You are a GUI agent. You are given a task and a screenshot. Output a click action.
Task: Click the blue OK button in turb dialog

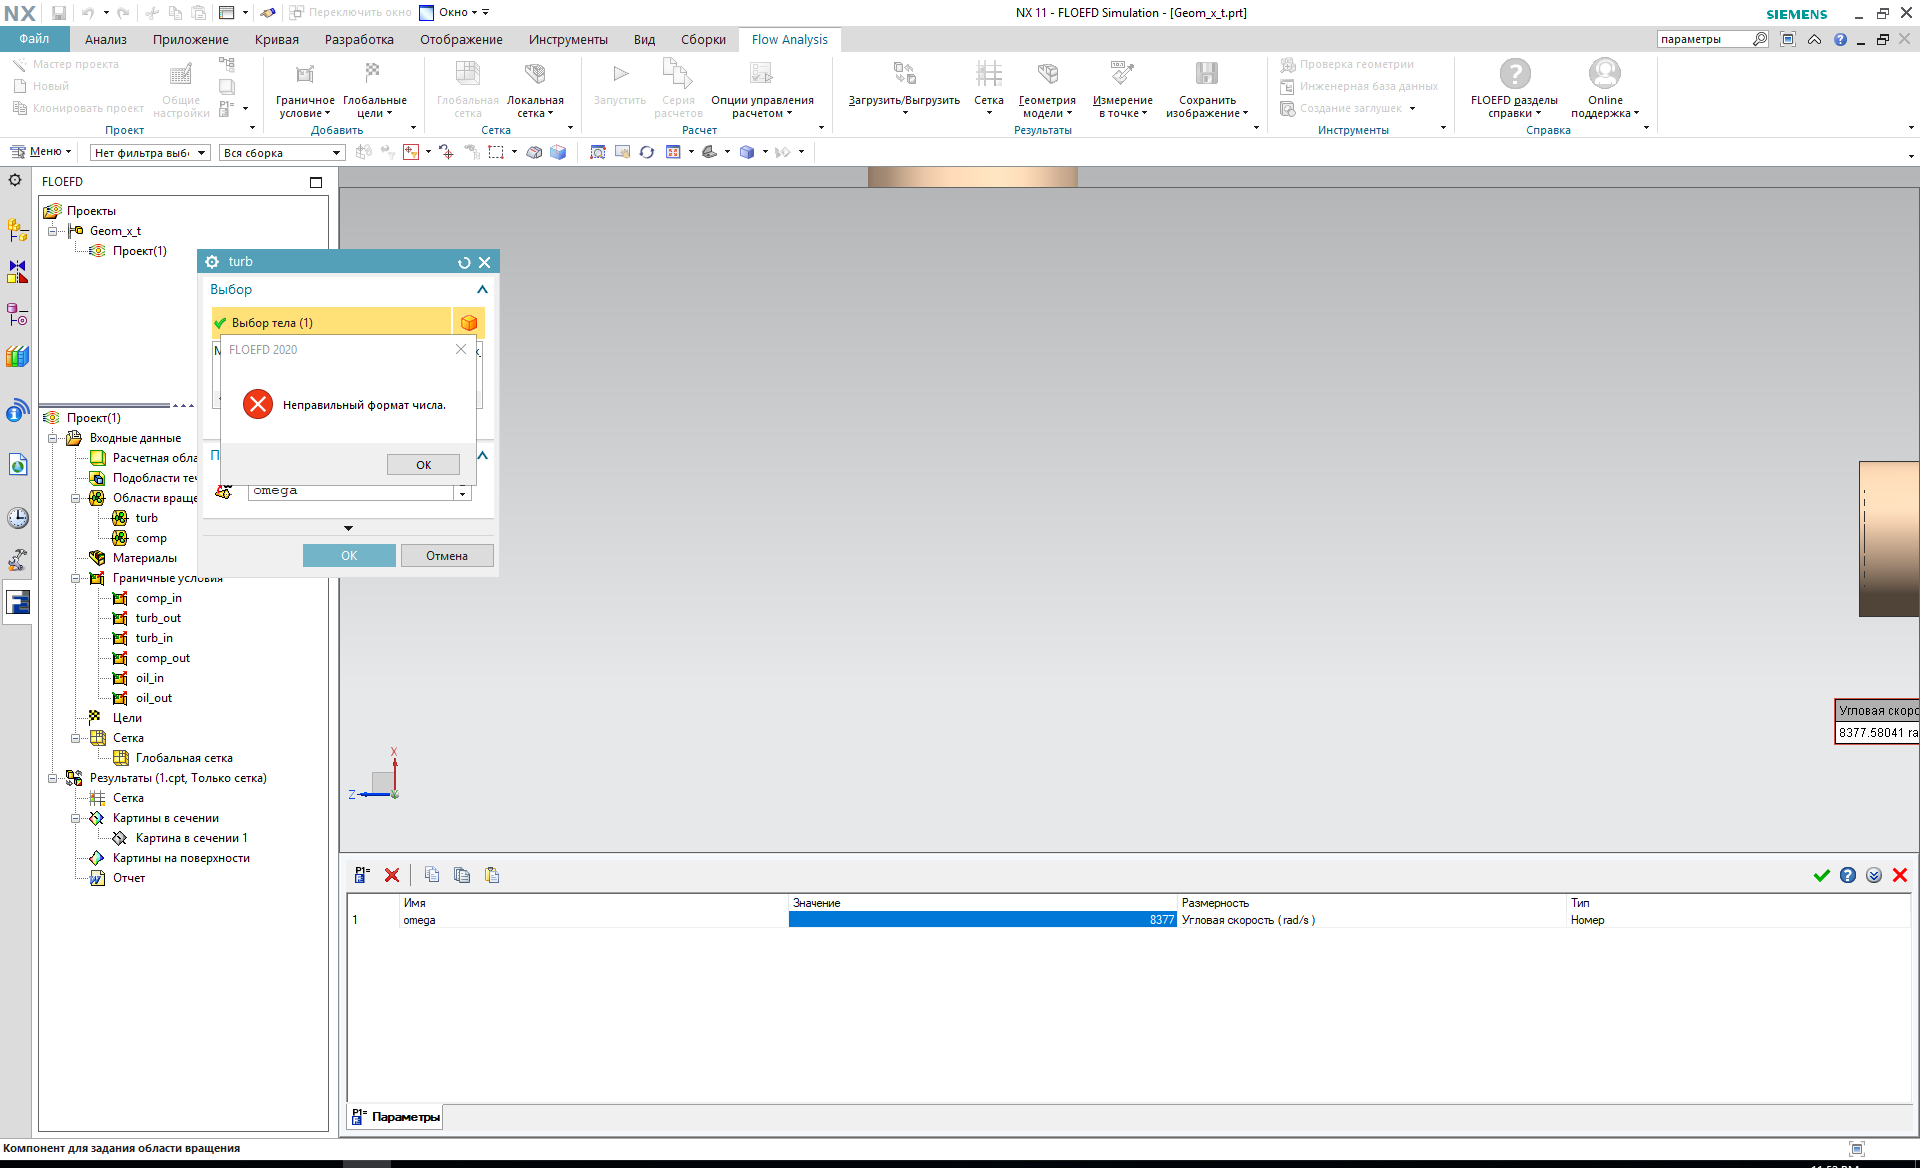(x=349, y=556)
